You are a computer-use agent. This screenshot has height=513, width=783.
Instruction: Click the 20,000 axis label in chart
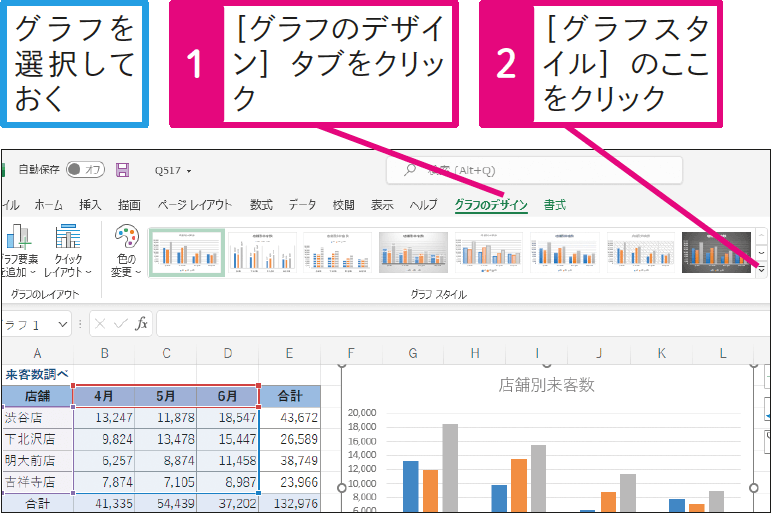point(362,413)
